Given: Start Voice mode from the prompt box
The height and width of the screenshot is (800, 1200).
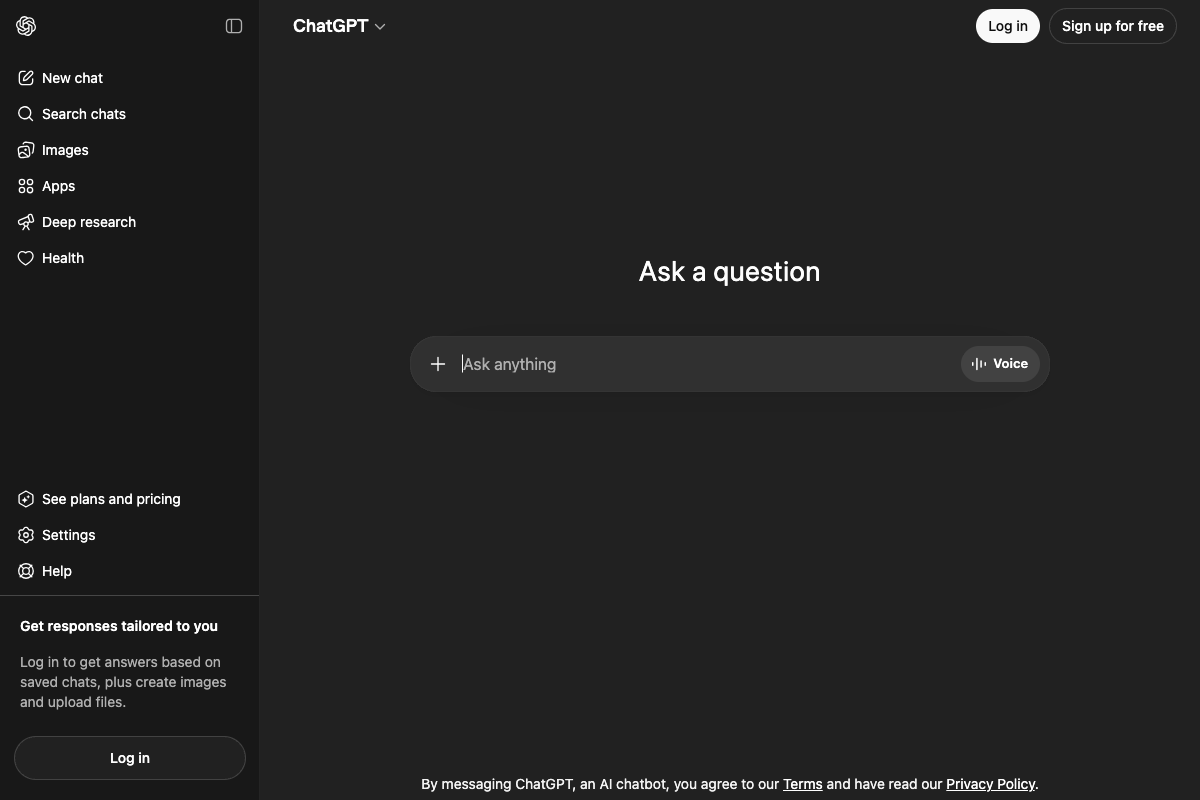Looking at the screenshot, I should point(1000,364).
